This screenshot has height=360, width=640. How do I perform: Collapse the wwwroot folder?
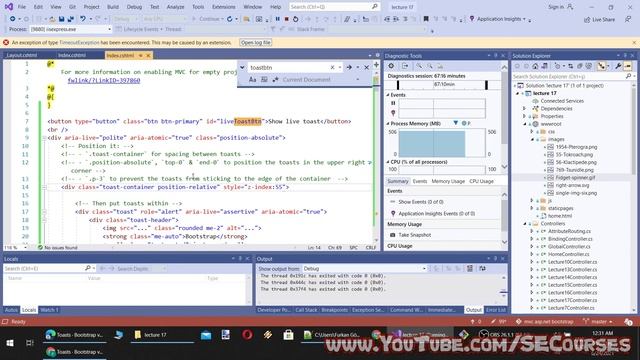(x=525, y=124)
